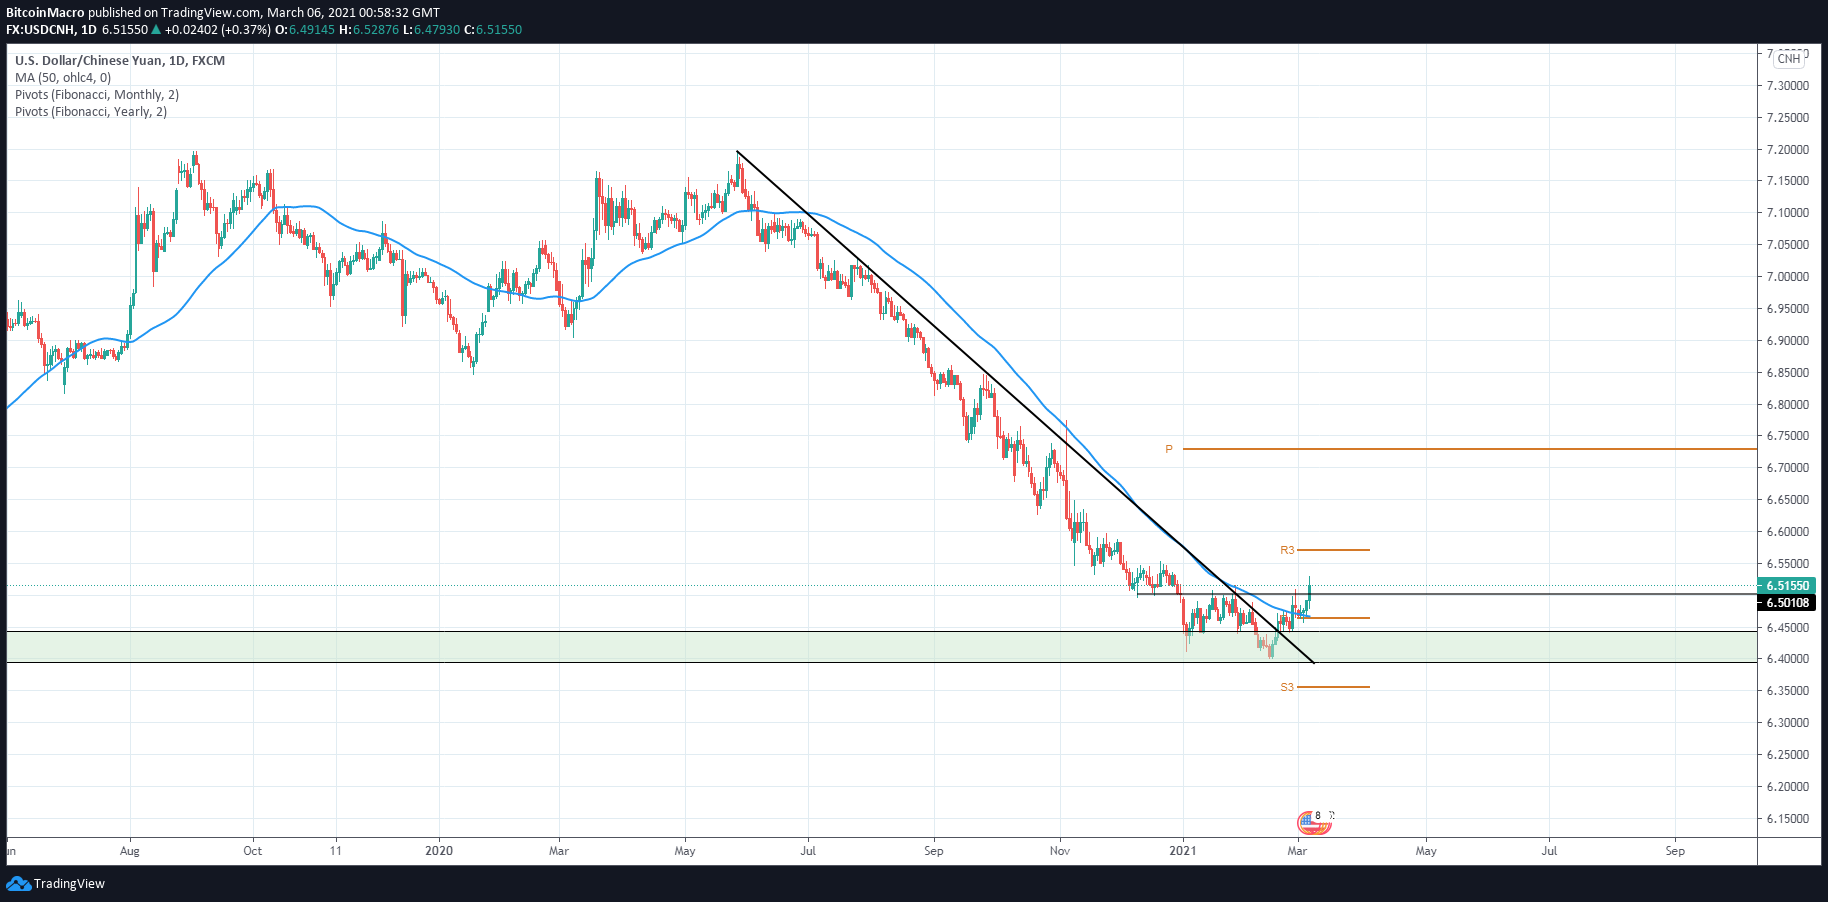The width and height of the screenshot is (1828, 902).
Task: Select the Pivots (Fibonacci, Monthly, 2) legend
Action: coord(97,95)
